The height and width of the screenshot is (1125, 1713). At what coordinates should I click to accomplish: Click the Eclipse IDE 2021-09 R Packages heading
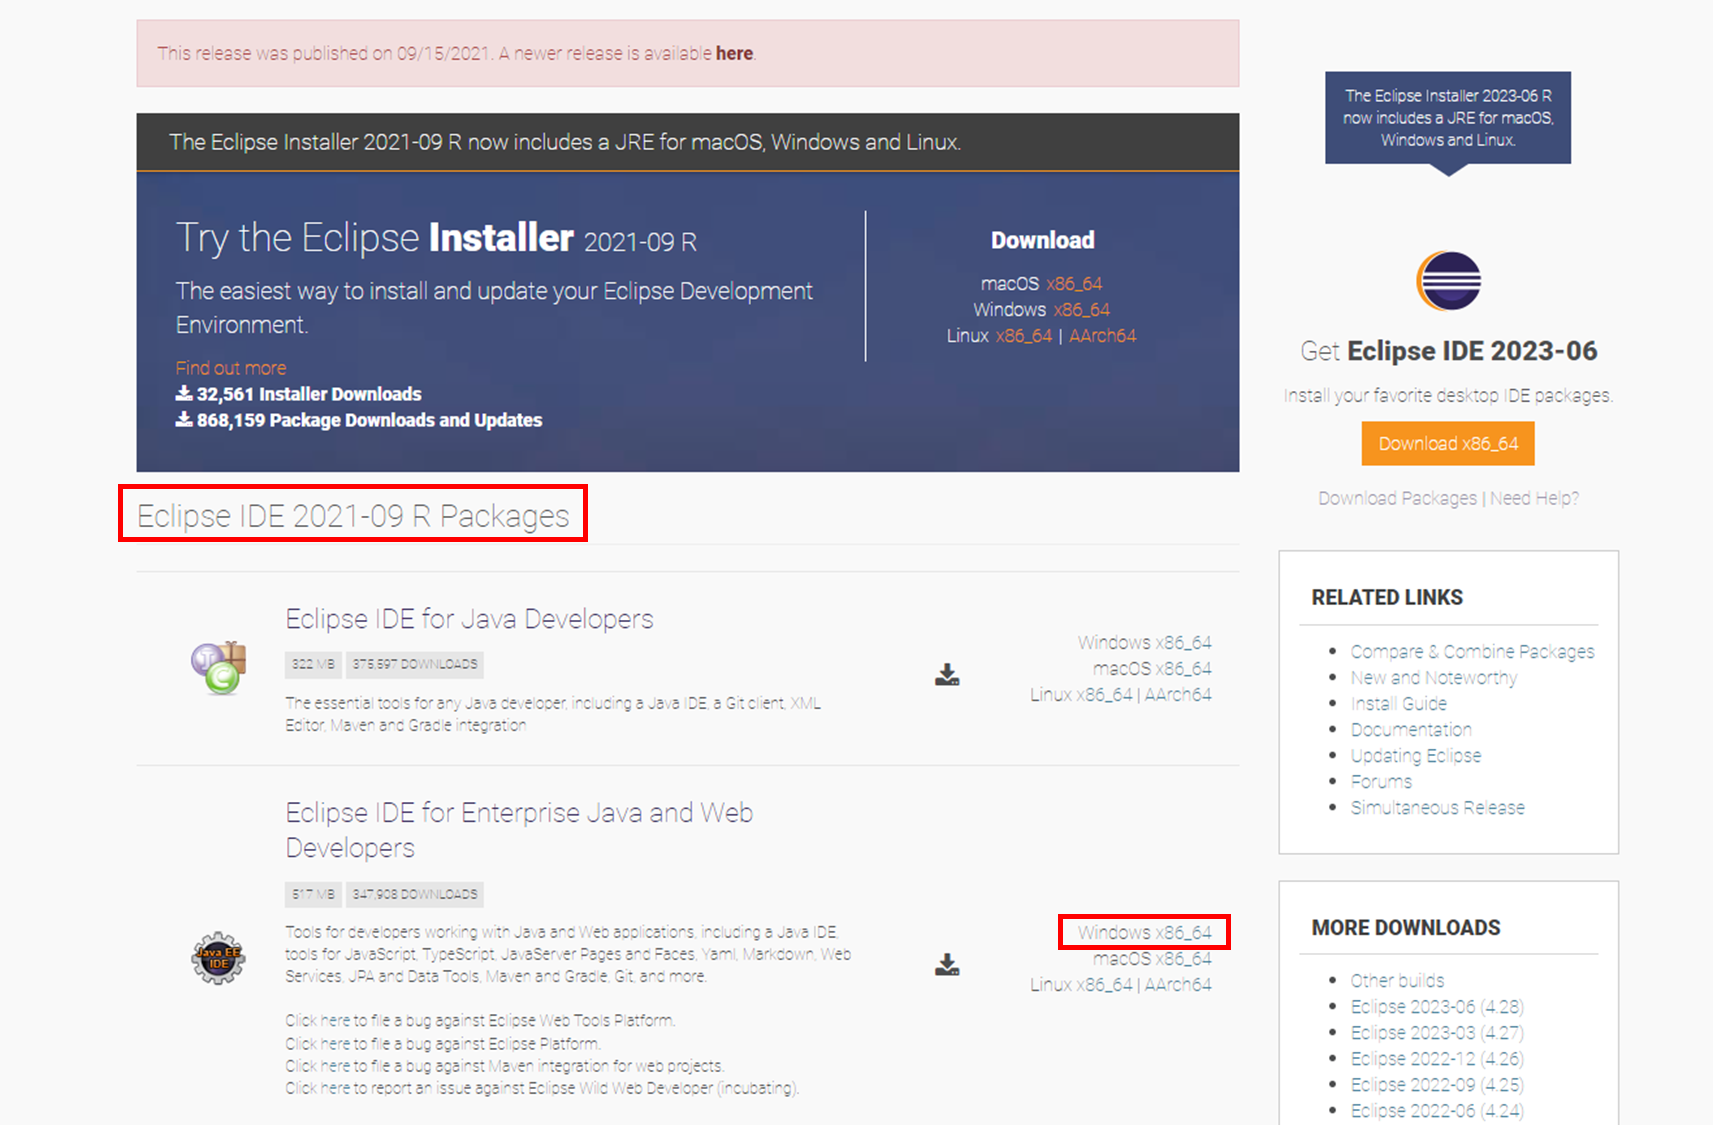[x=352, y=516]
